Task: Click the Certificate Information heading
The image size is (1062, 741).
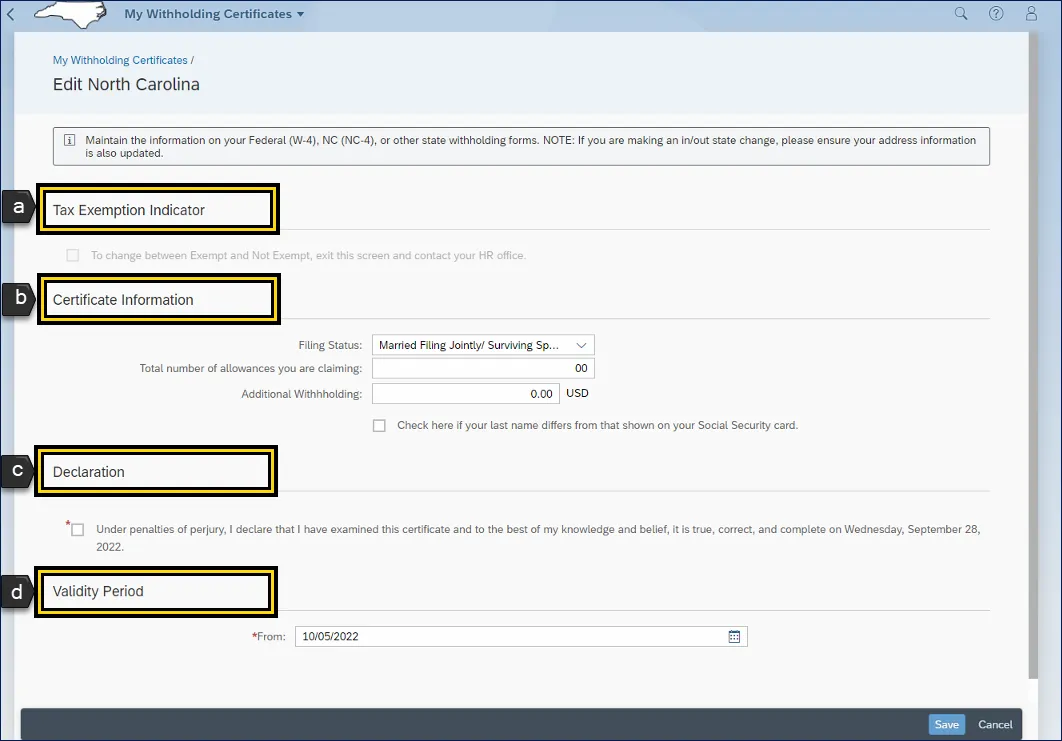Action: [x=123, y=300]
